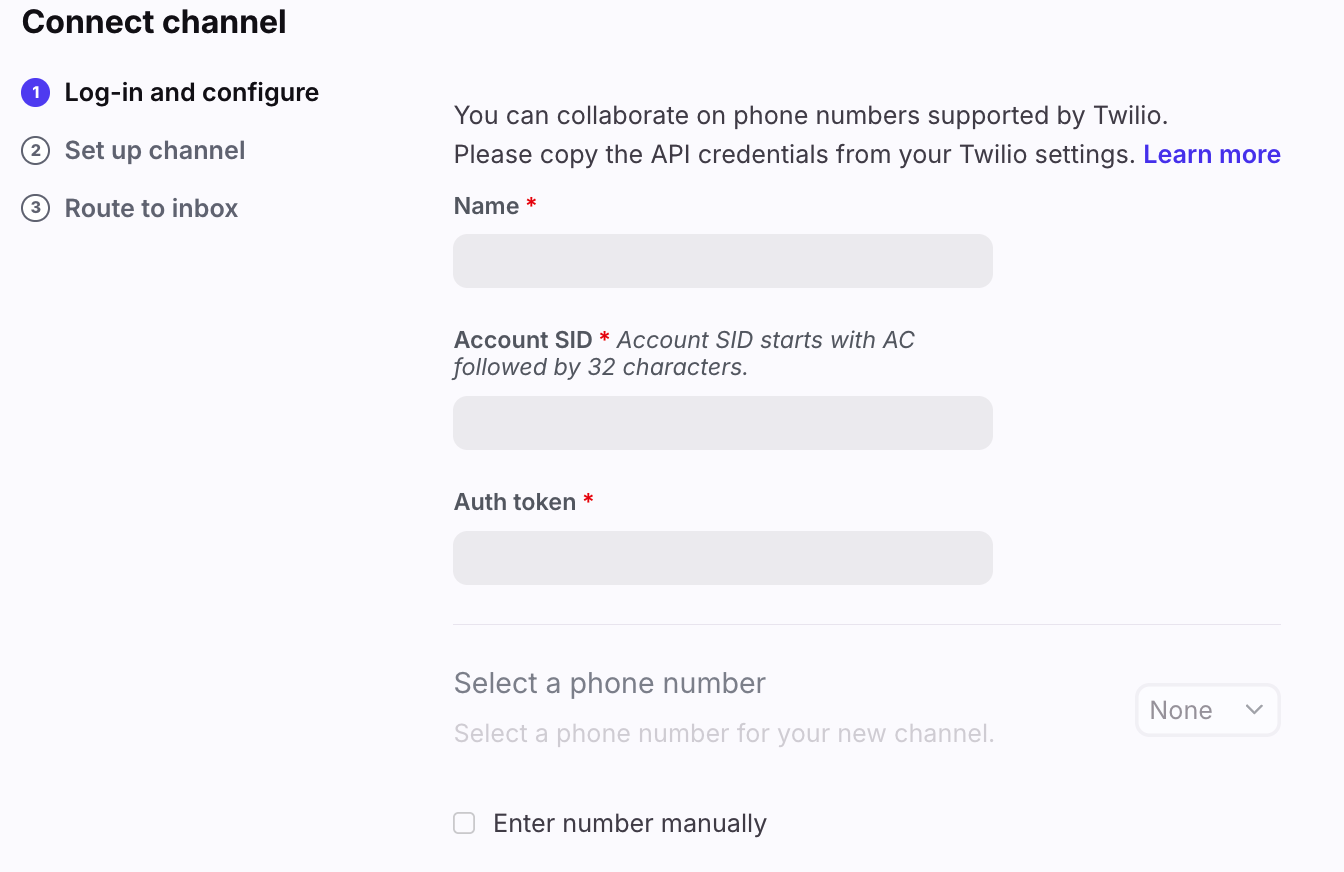Focus the Name input field

pos(722,261)
